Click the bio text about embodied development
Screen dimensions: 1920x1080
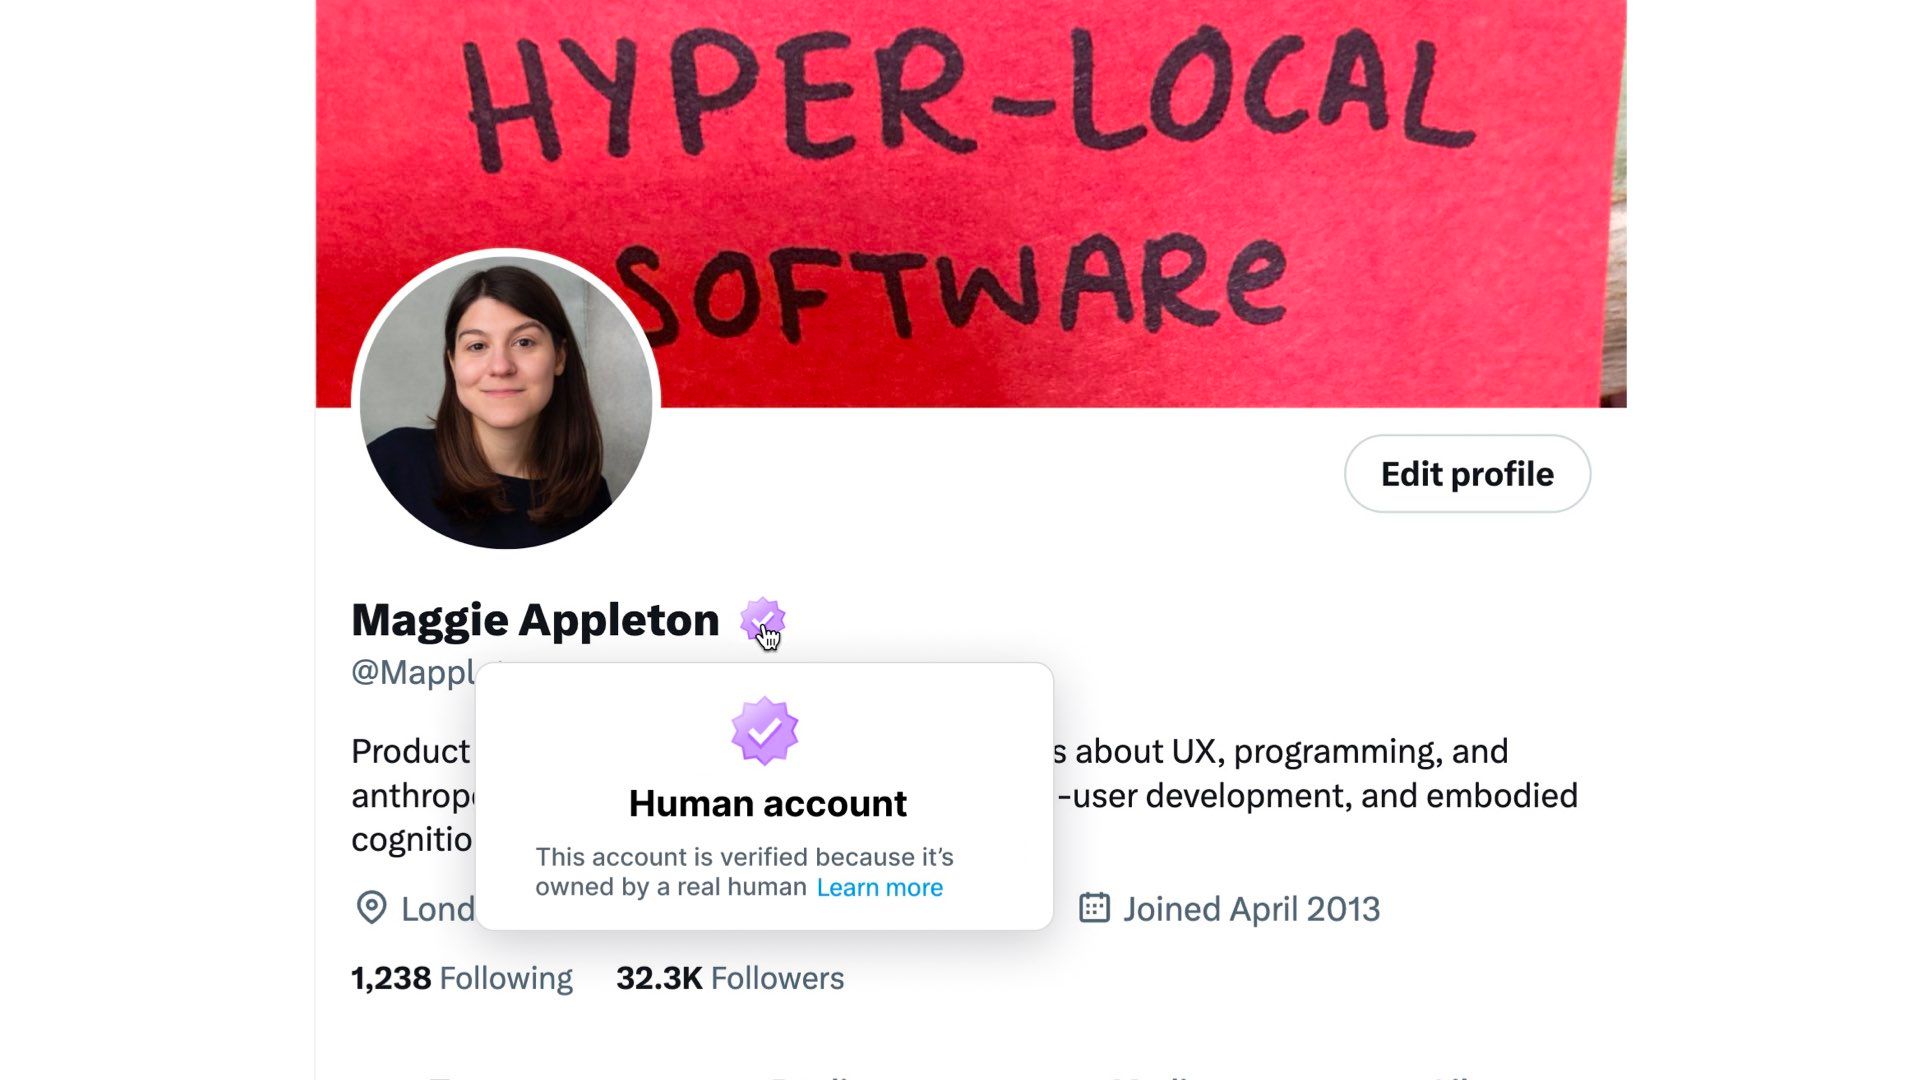coord(1317,796)
